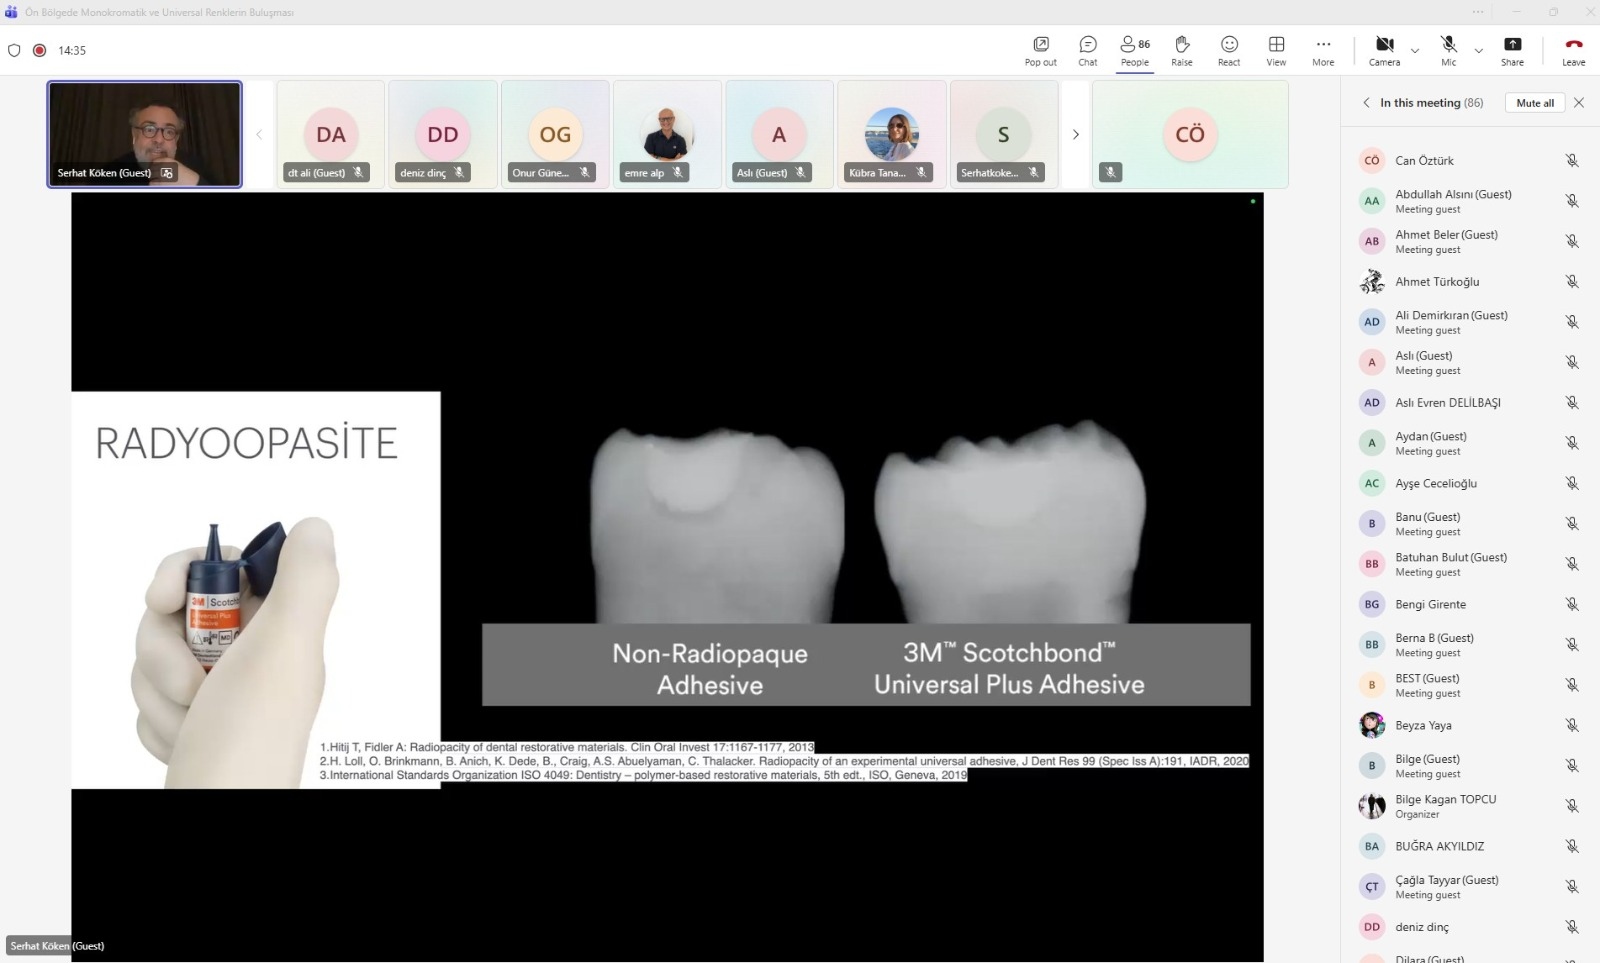Image resolution: width=1600 pixels, height=963 pixels.
Task: Open the More actions menu
Action: point(1323,50)
